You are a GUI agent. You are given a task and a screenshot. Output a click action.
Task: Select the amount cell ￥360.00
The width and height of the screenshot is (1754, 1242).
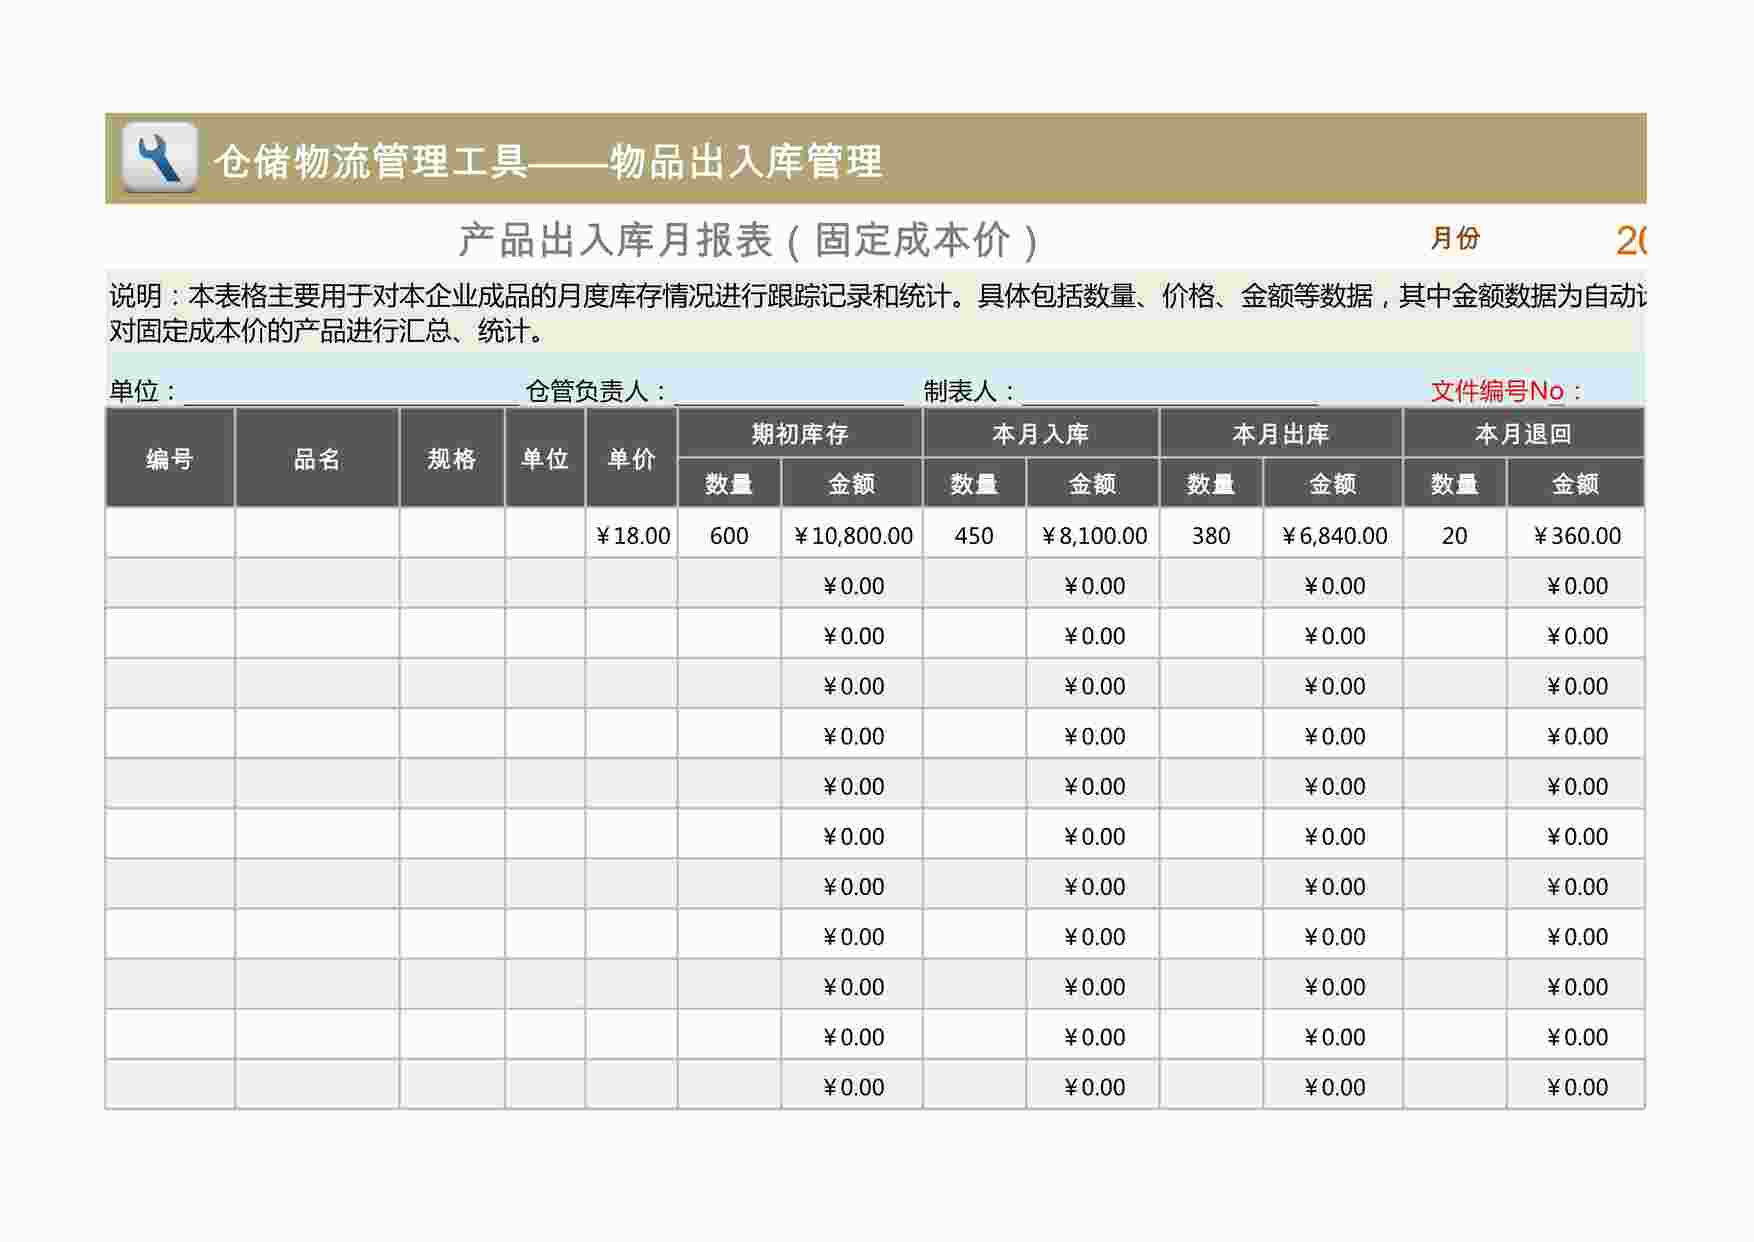(1576, 535)
